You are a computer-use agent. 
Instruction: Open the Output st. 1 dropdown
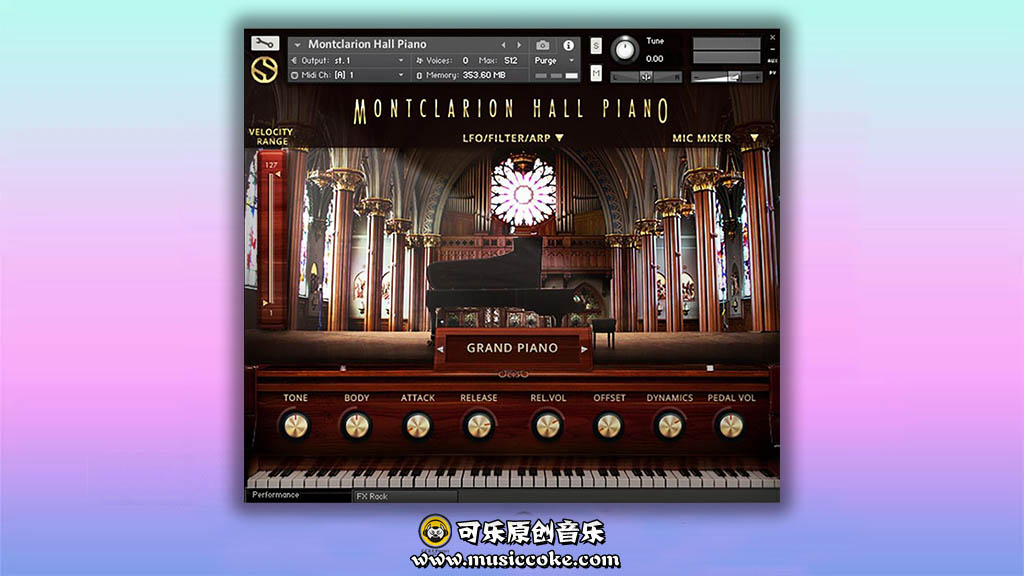coord(401,61)
